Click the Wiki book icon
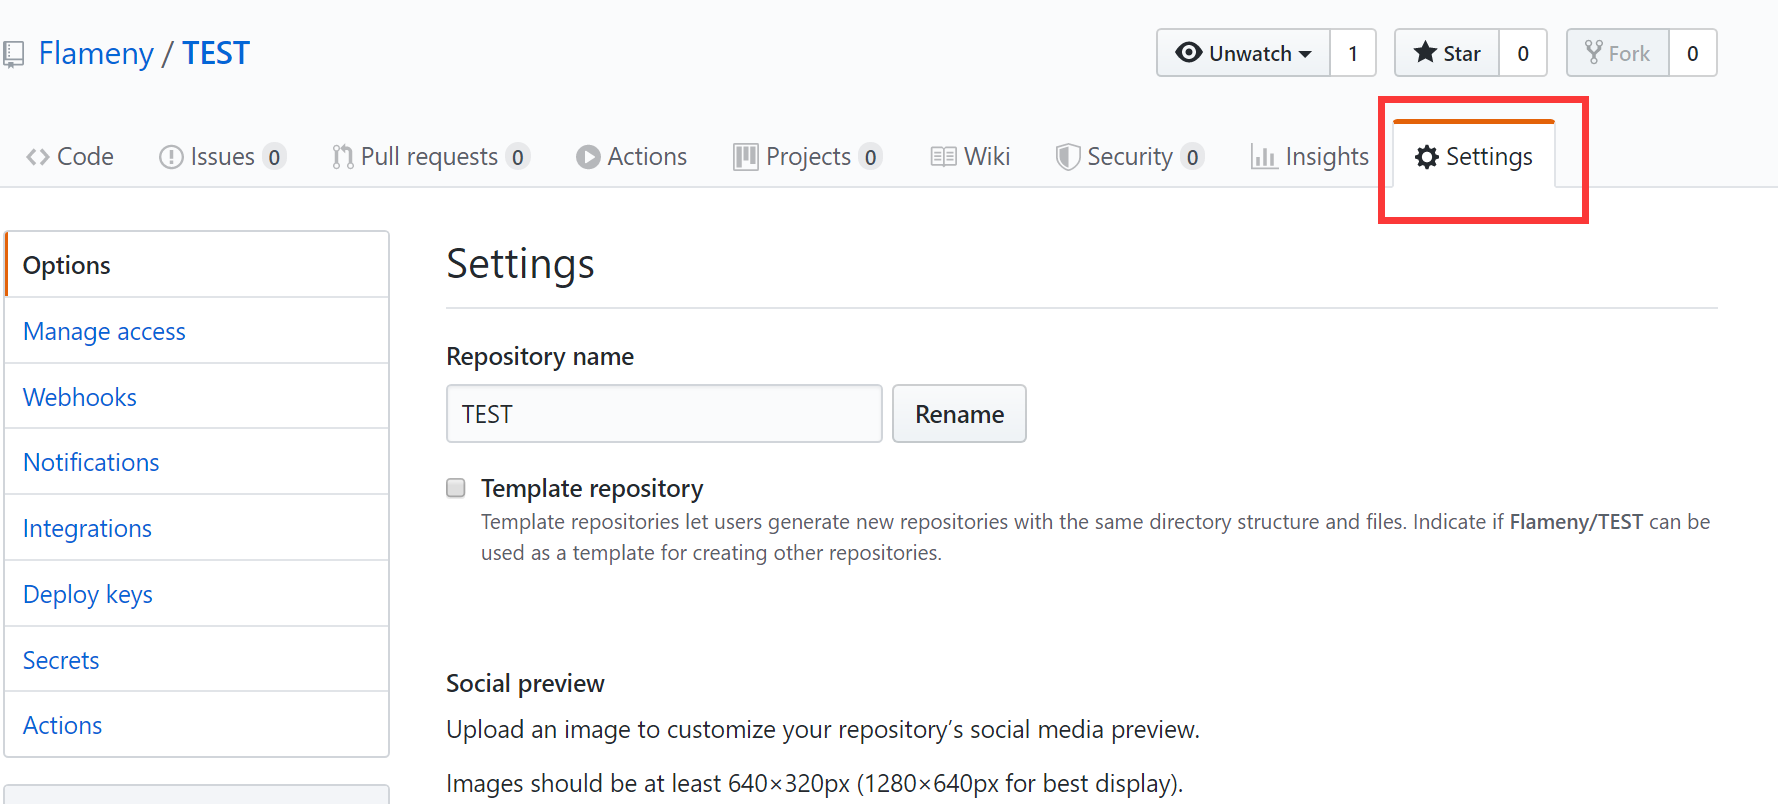Screen dimensions: 1778x804 pyautogui.click(x=943, y=157)
